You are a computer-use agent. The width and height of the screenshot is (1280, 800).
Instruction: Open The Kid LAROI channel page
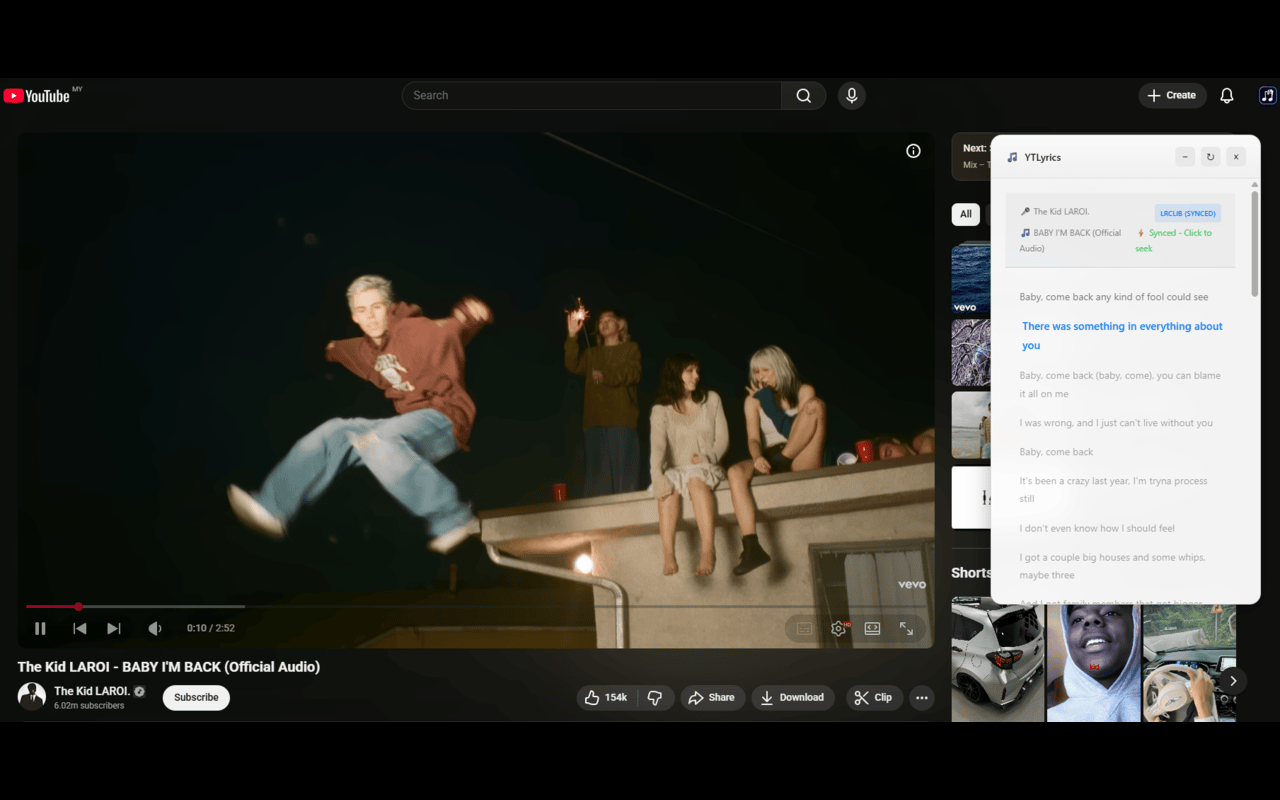pyautogui.click(x=93, y=690)
